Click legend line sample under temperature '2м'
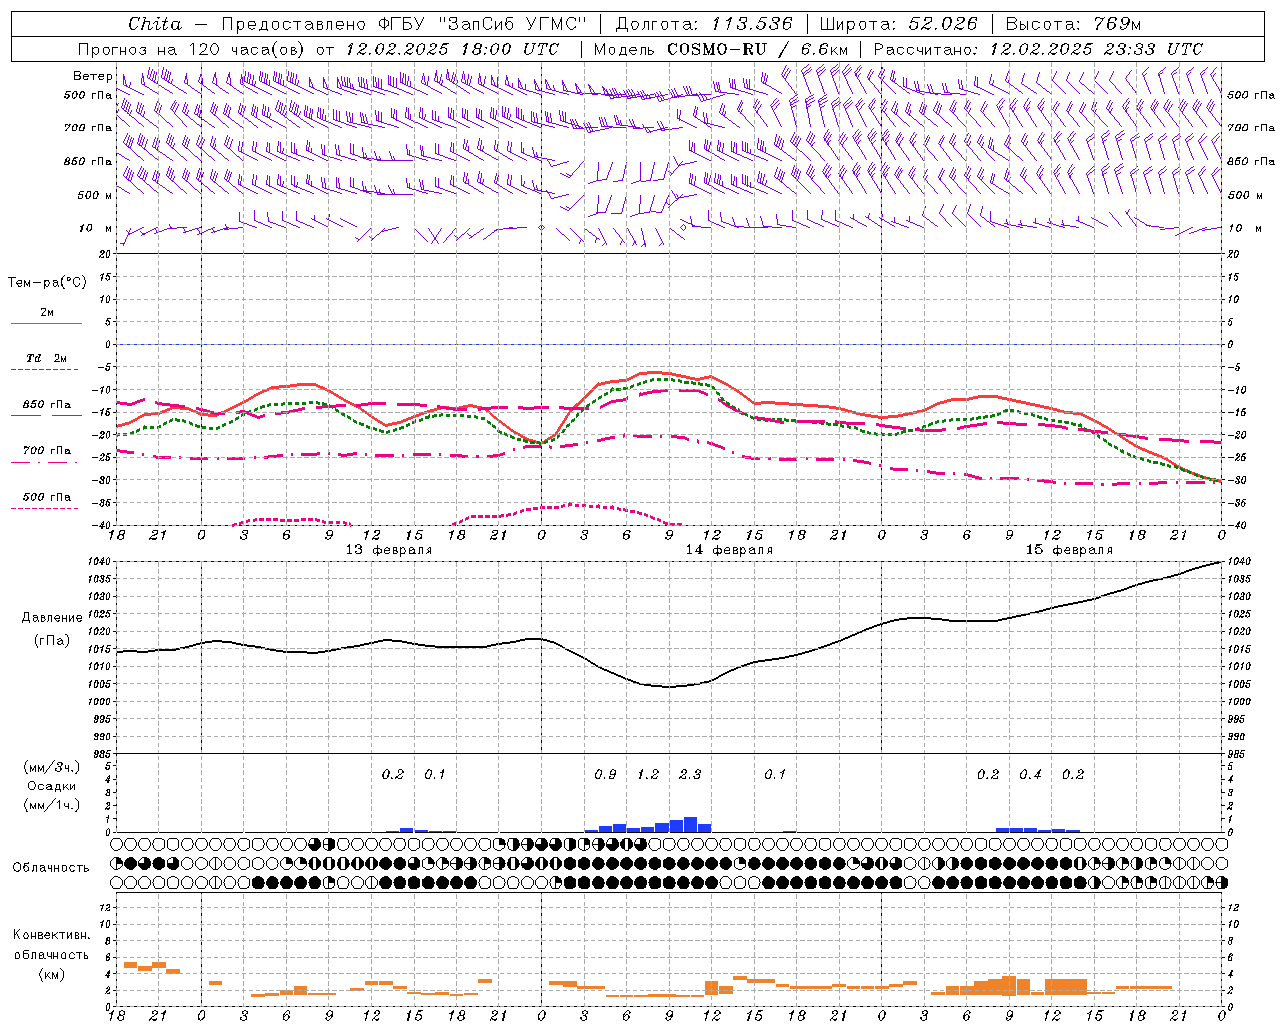 [x=46, y=324]
